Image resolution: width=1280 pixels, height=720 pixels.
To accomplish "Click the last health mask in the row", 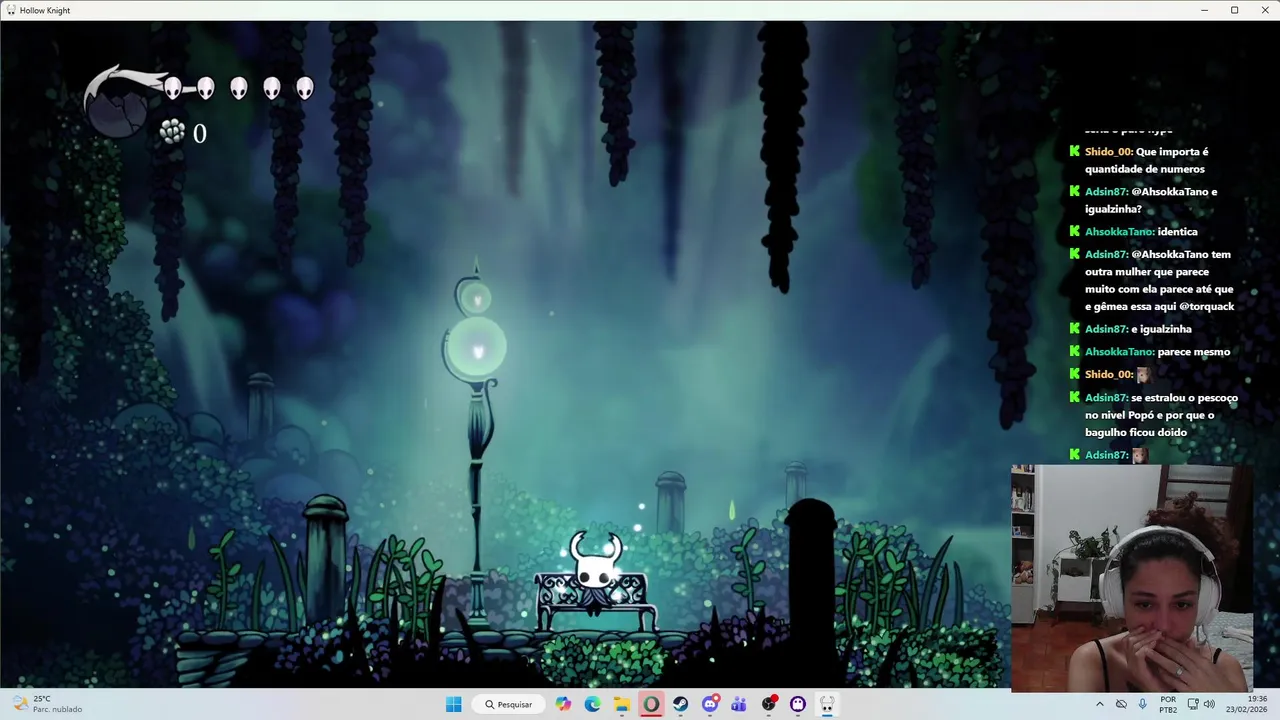I will (305, 89).
